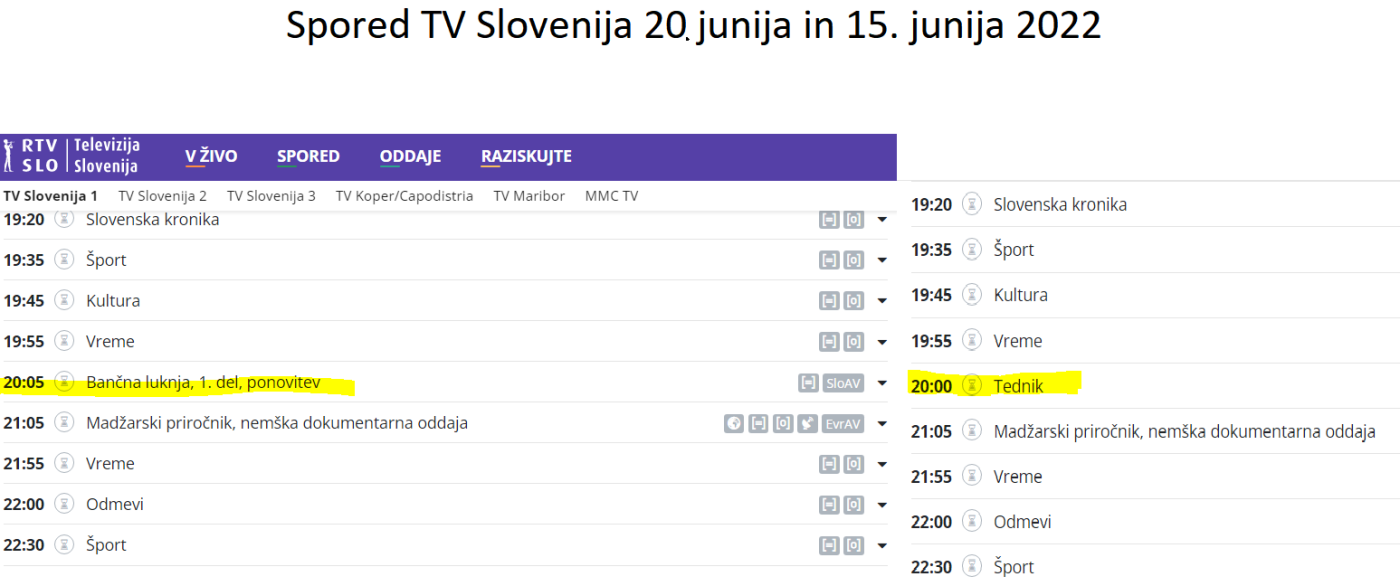
Task: Open the V ŽIVO menu item
Action: pos(211,157)
